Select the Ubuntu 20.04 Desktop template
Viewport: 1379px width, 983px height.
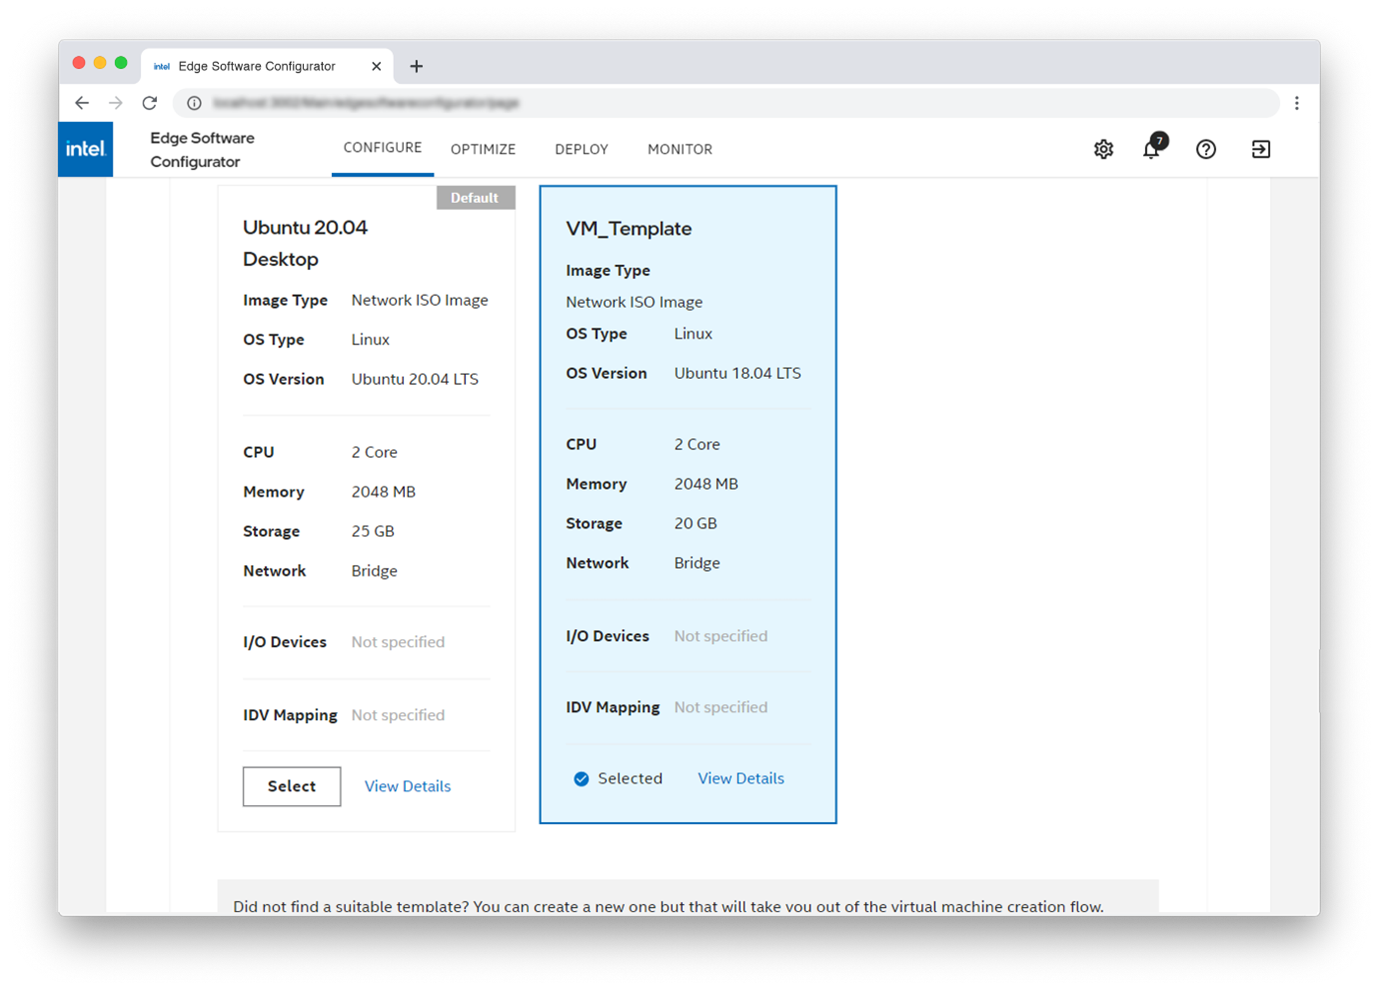[x=291, y=786]
